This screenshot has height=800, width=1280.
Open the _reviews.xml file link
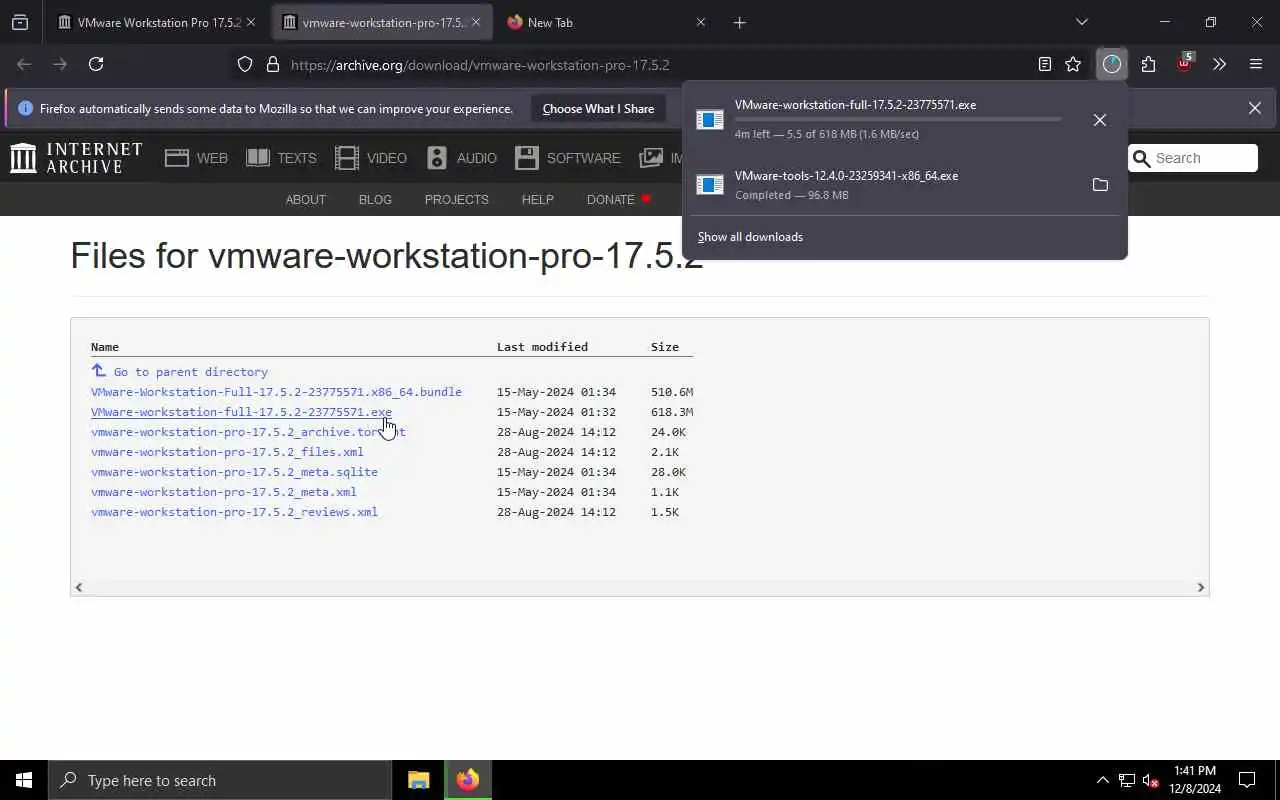pyautogui.click(x=234, y=512)
